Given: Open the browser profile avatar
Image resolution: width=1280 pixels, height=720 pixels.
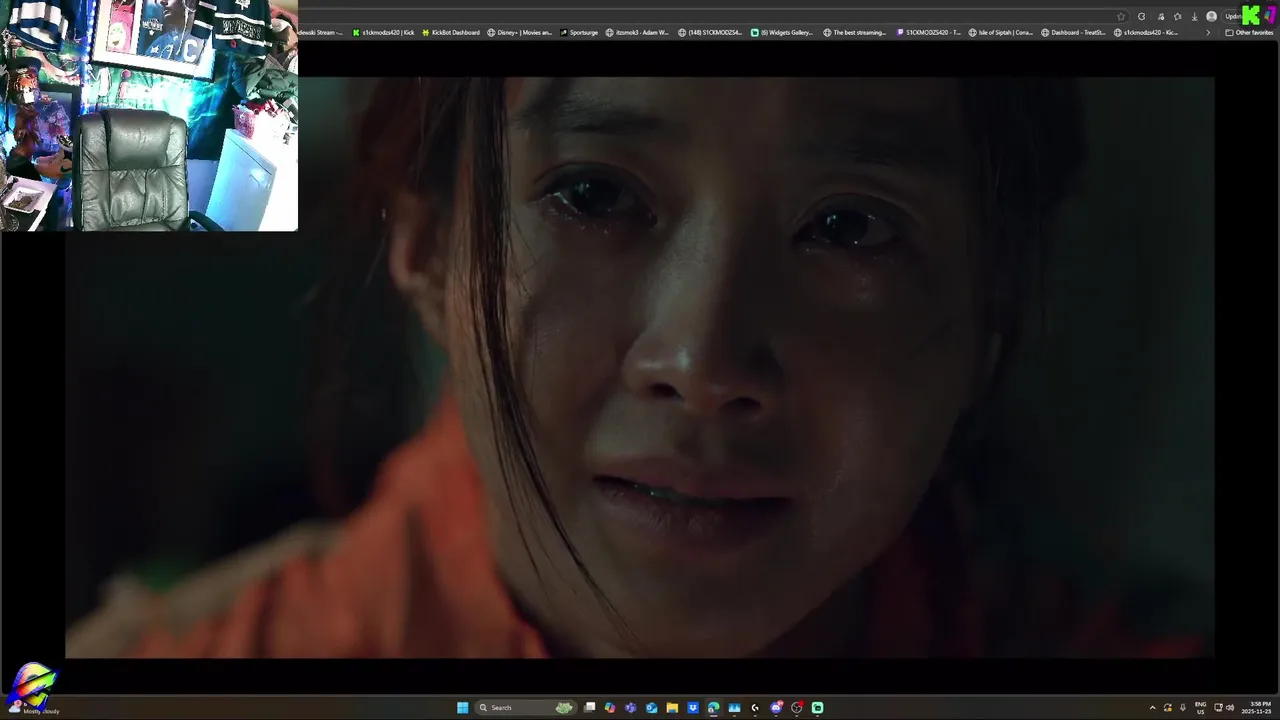Looking at the screenshot, I should click(x=1211, y=16).
